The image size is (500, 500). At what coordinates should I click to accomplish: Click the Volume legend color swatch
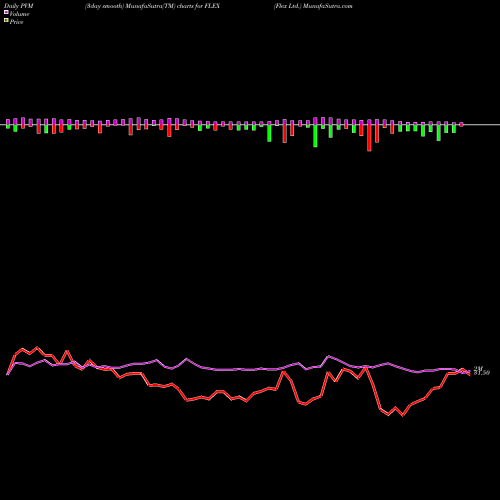(x=6, y=12)
